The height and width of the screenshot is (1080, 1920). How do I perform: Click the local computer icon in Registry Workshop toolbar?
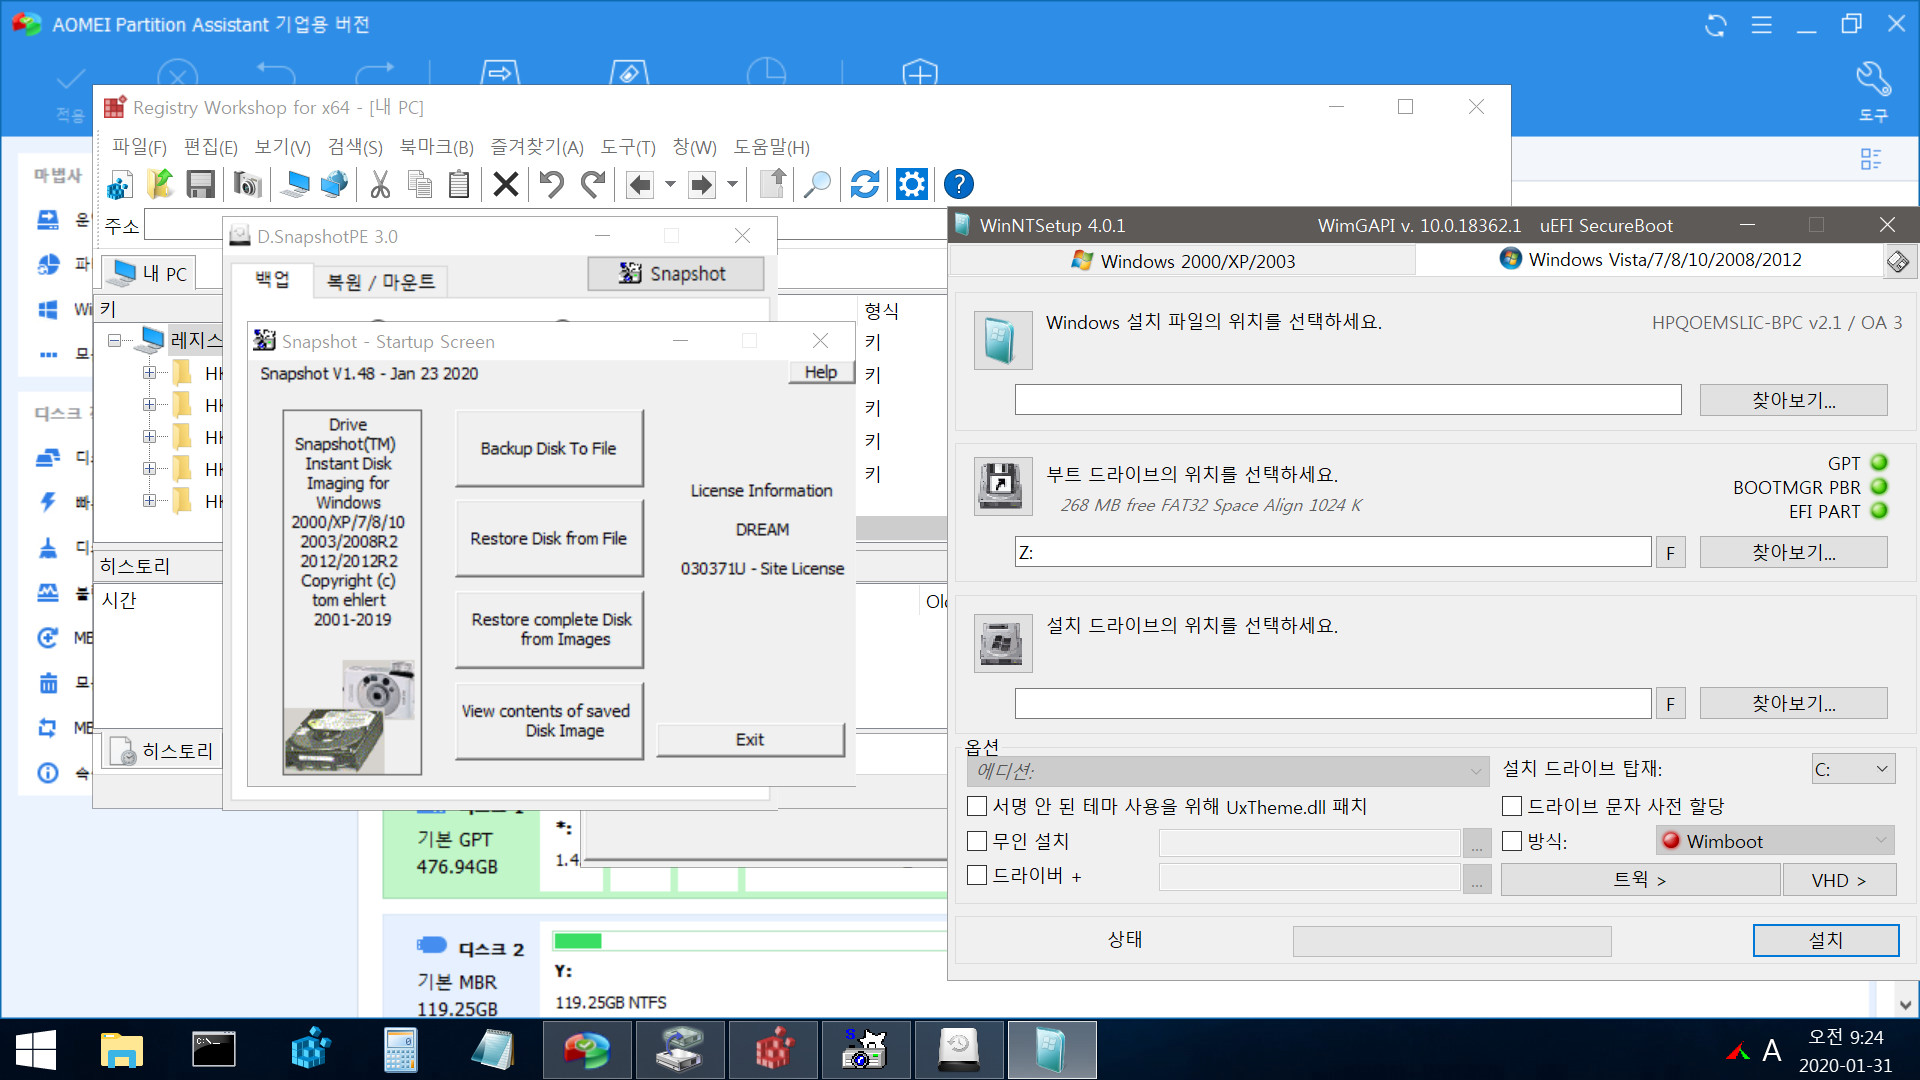tap(294, 184)
